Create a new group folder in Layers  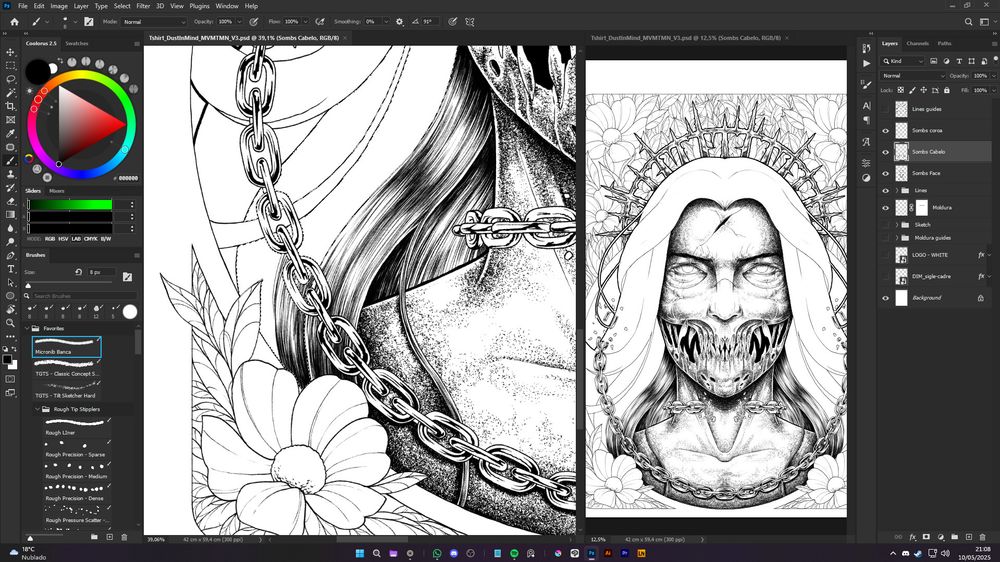point(954,537)
